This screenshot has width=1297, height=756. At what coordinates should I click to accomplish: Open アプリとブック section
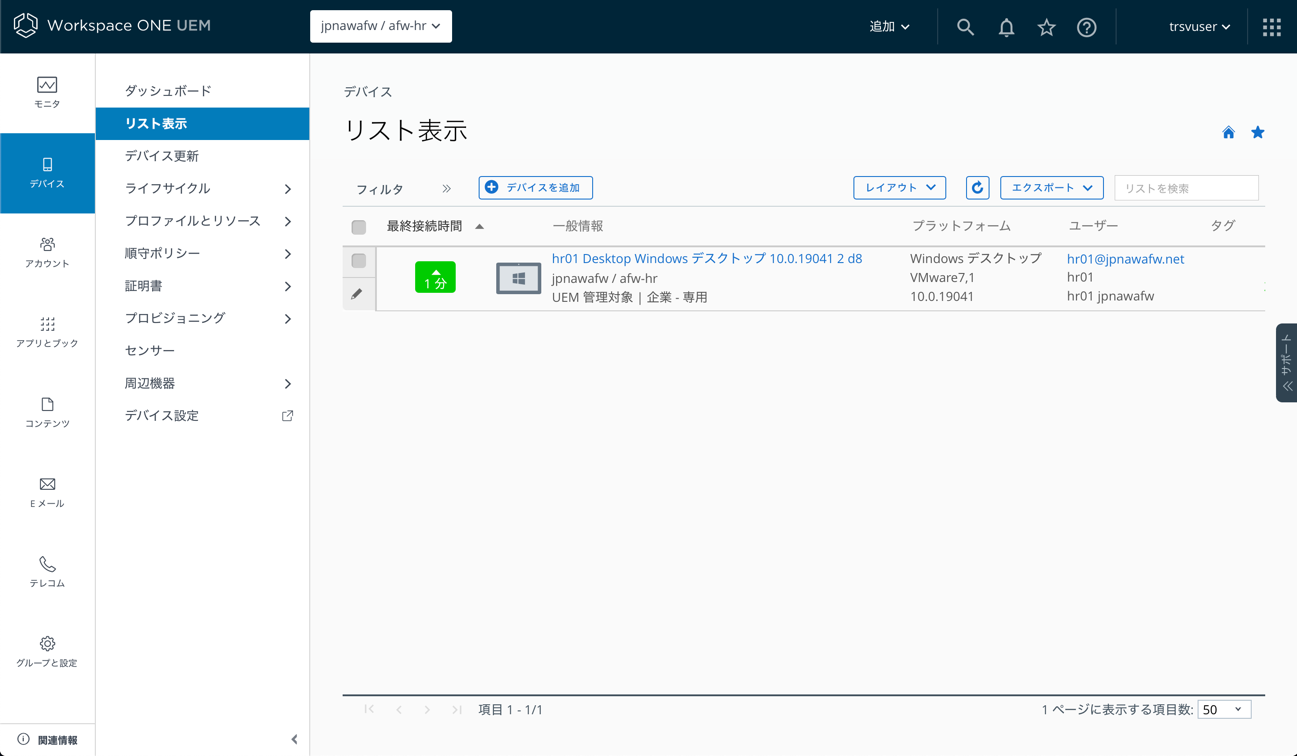pos(47,333)
